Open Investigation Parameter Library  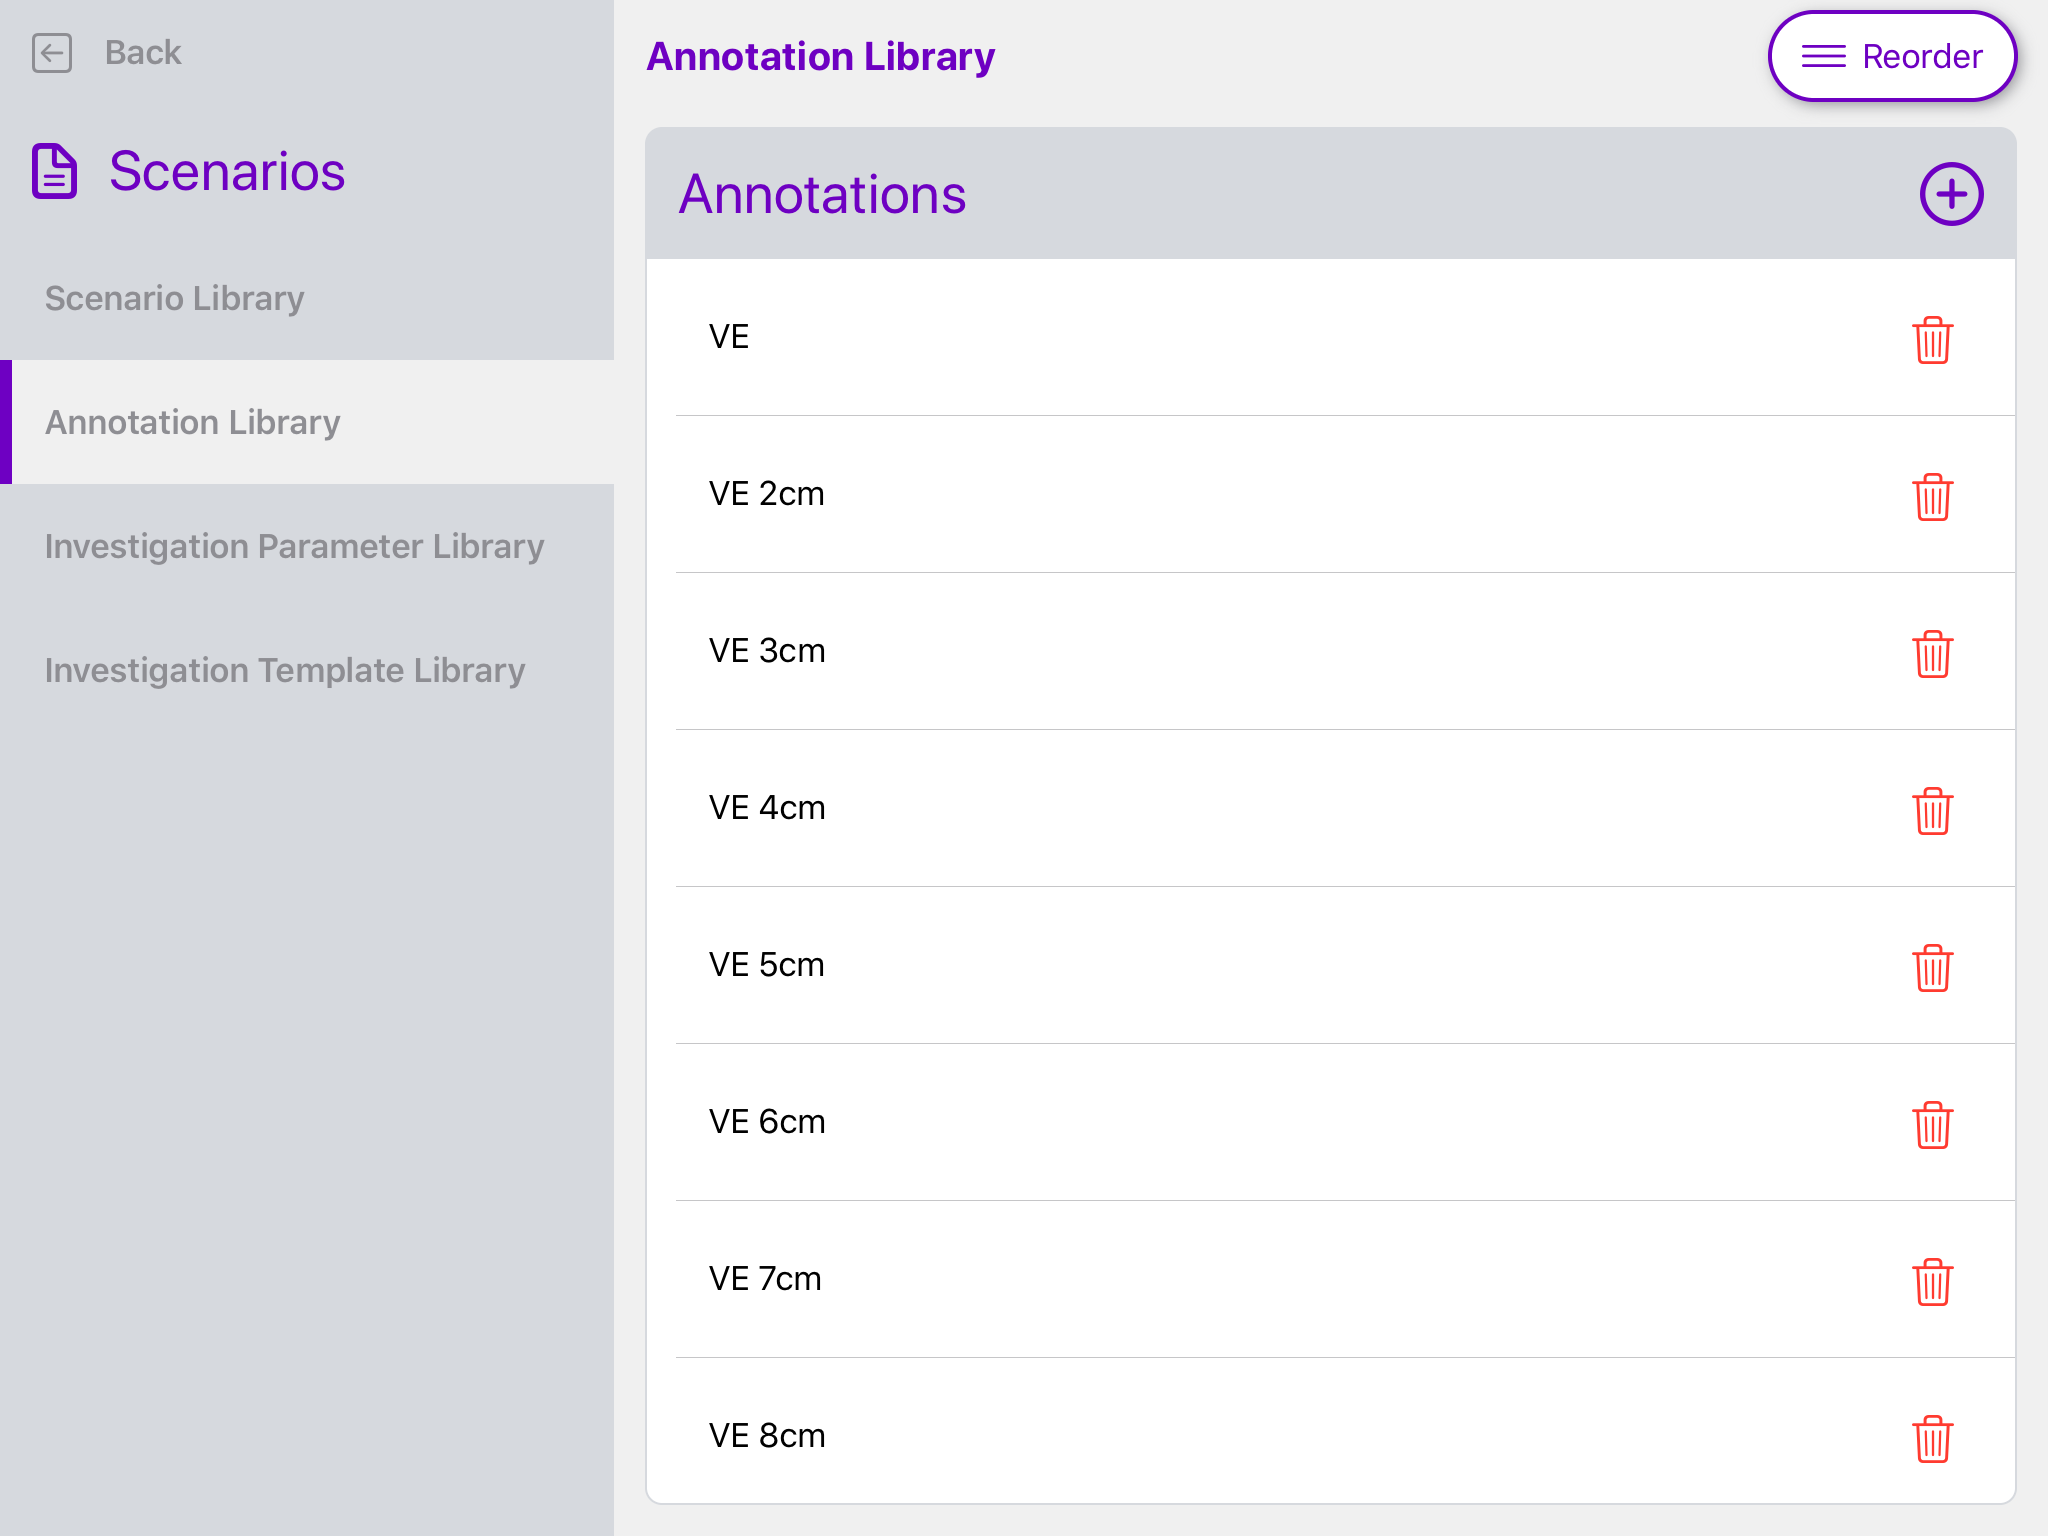[x=294, y=546]
